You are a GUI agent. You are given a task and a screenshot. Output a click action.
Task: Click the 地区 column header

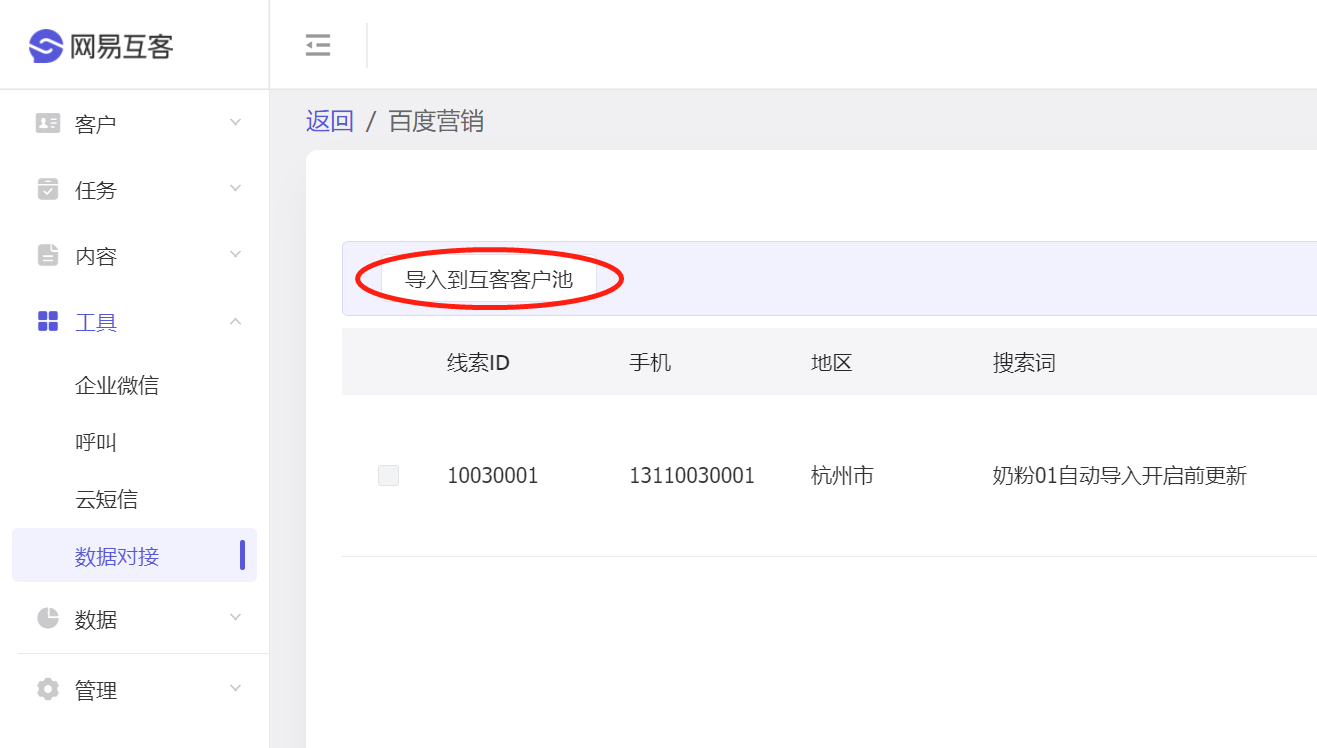(x=832, y=362)
